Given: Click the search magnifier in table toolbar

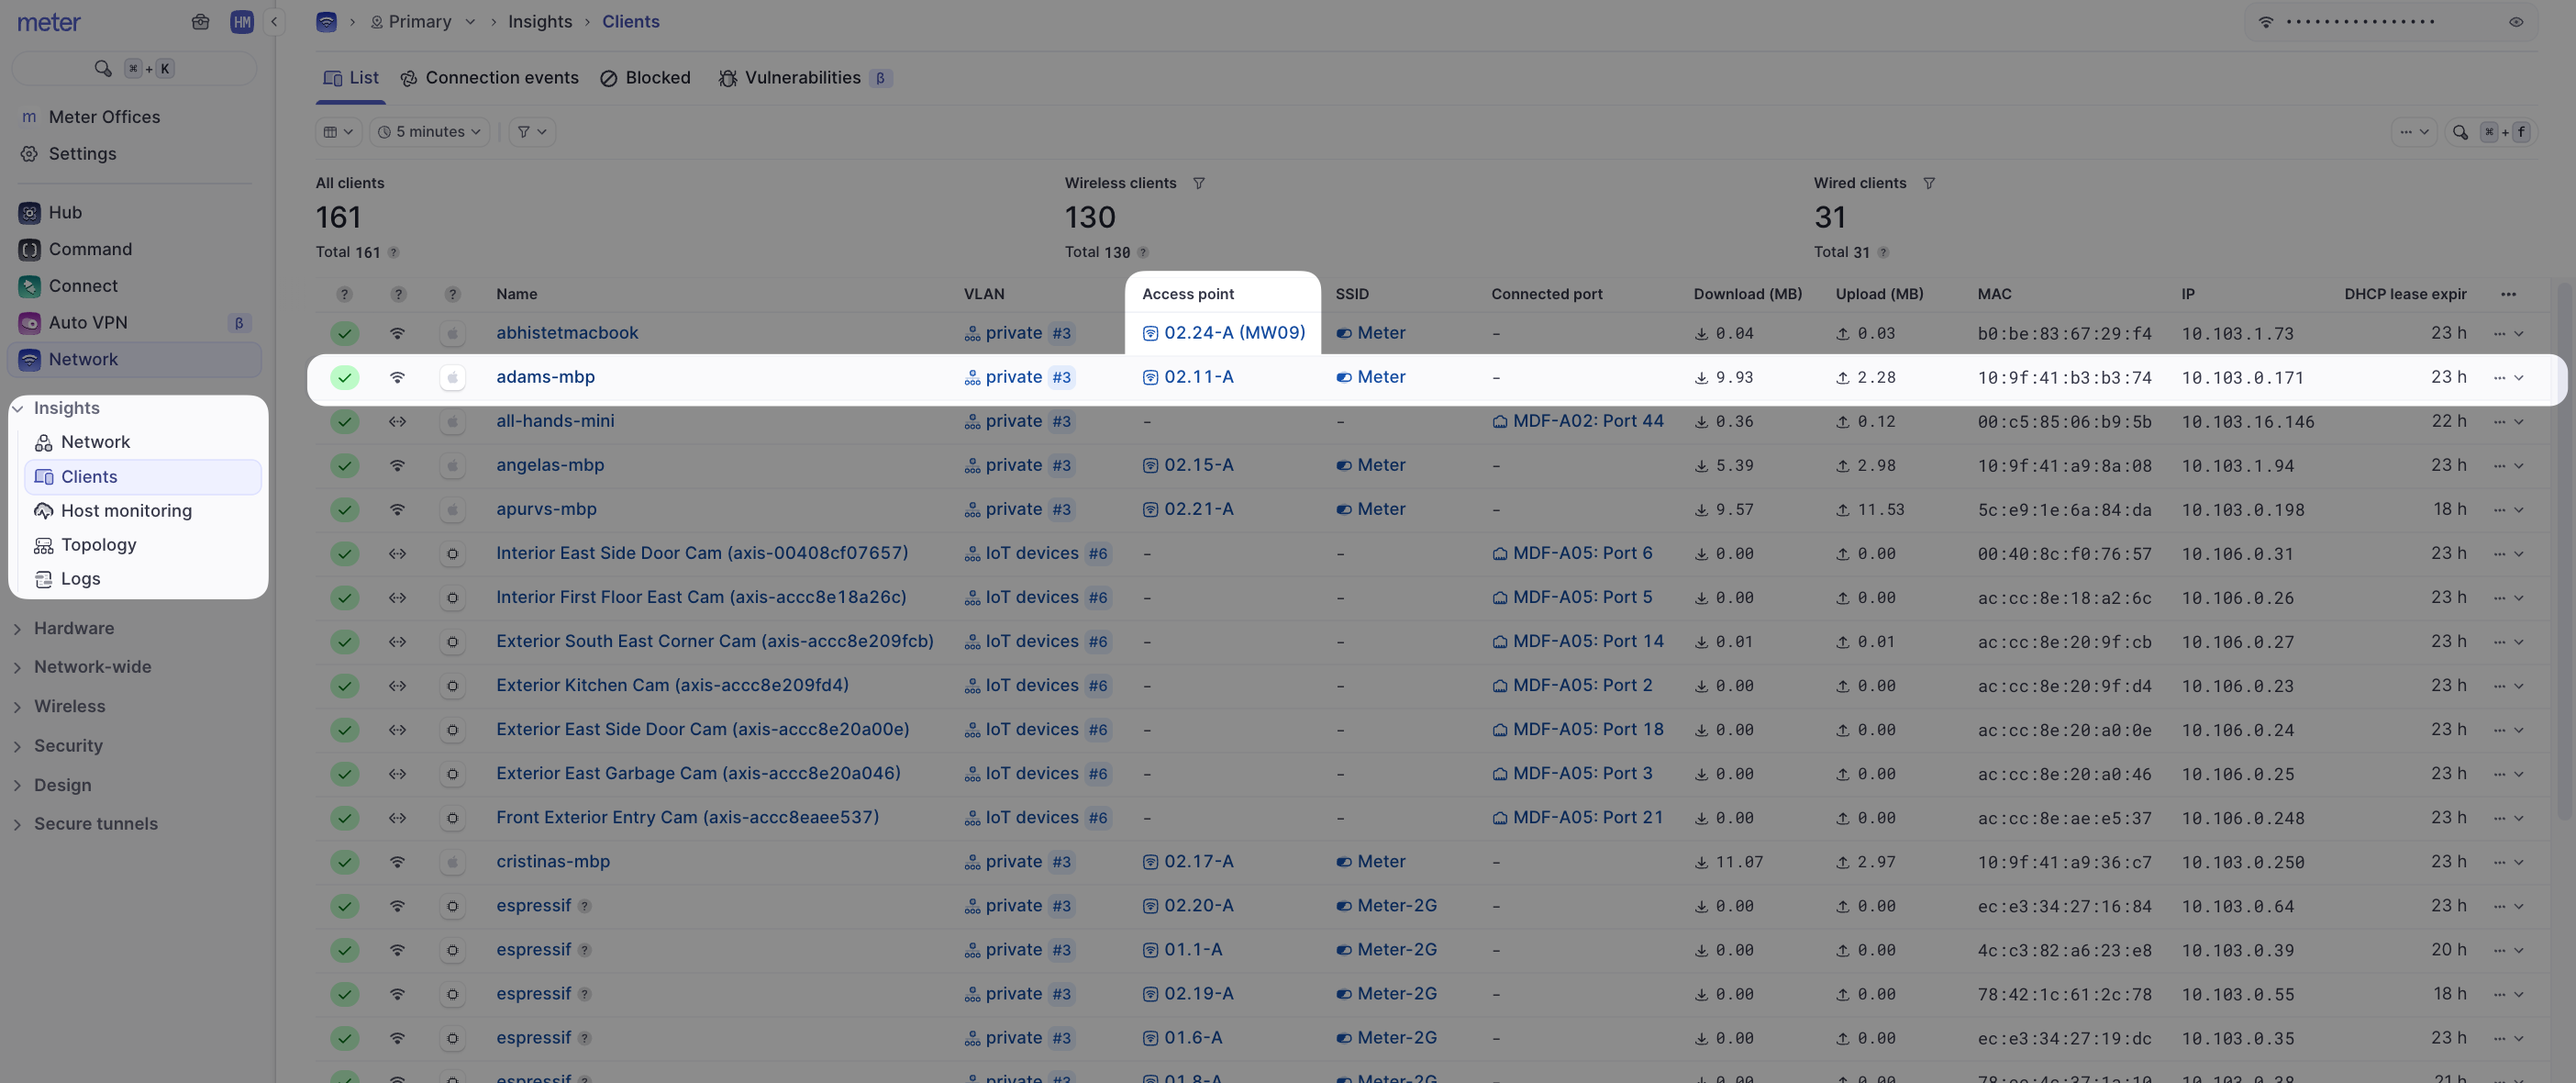Looking at the screenshot, I should click(2460, 132).
